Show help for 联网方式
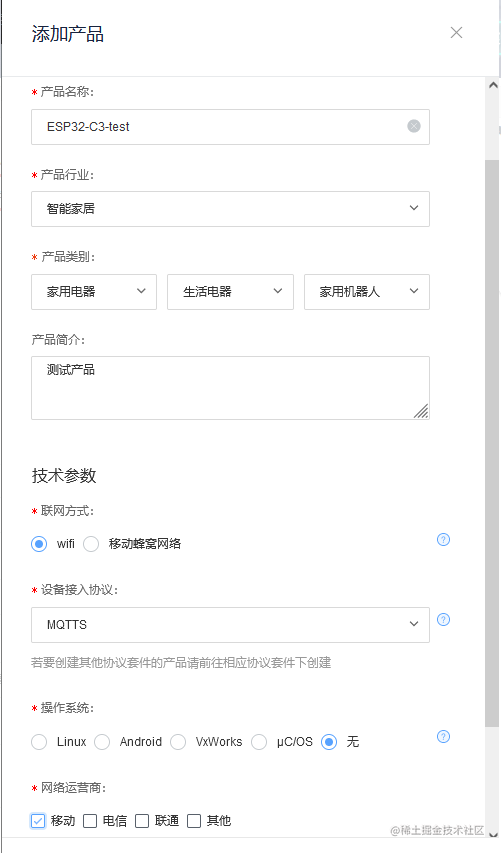 443,540
